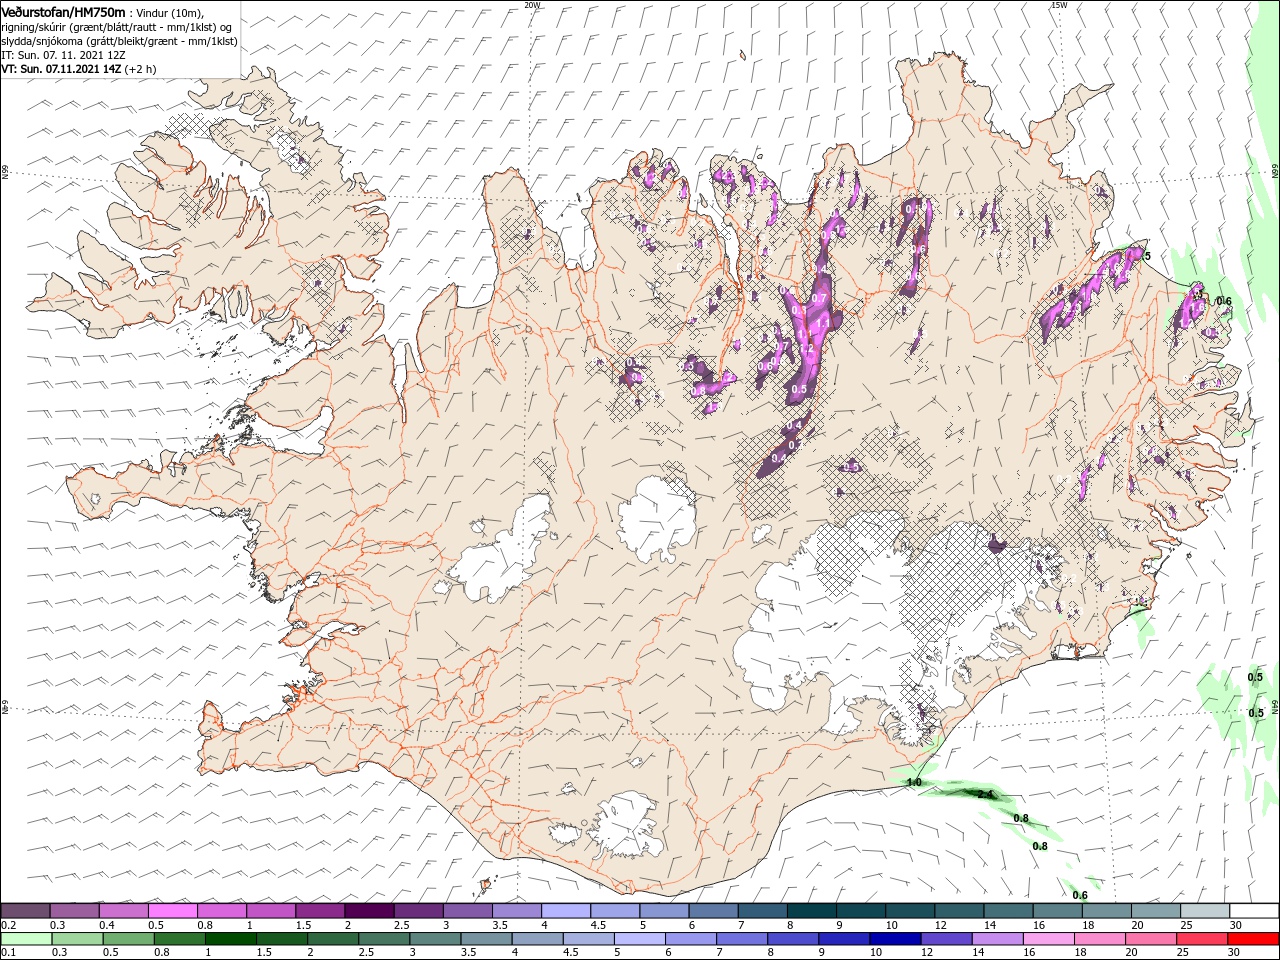The width and height of the screenshot is (1280, 960).
Task: Click lower legend grey-blue swatch starting at 4
Action: pos(537,939)
